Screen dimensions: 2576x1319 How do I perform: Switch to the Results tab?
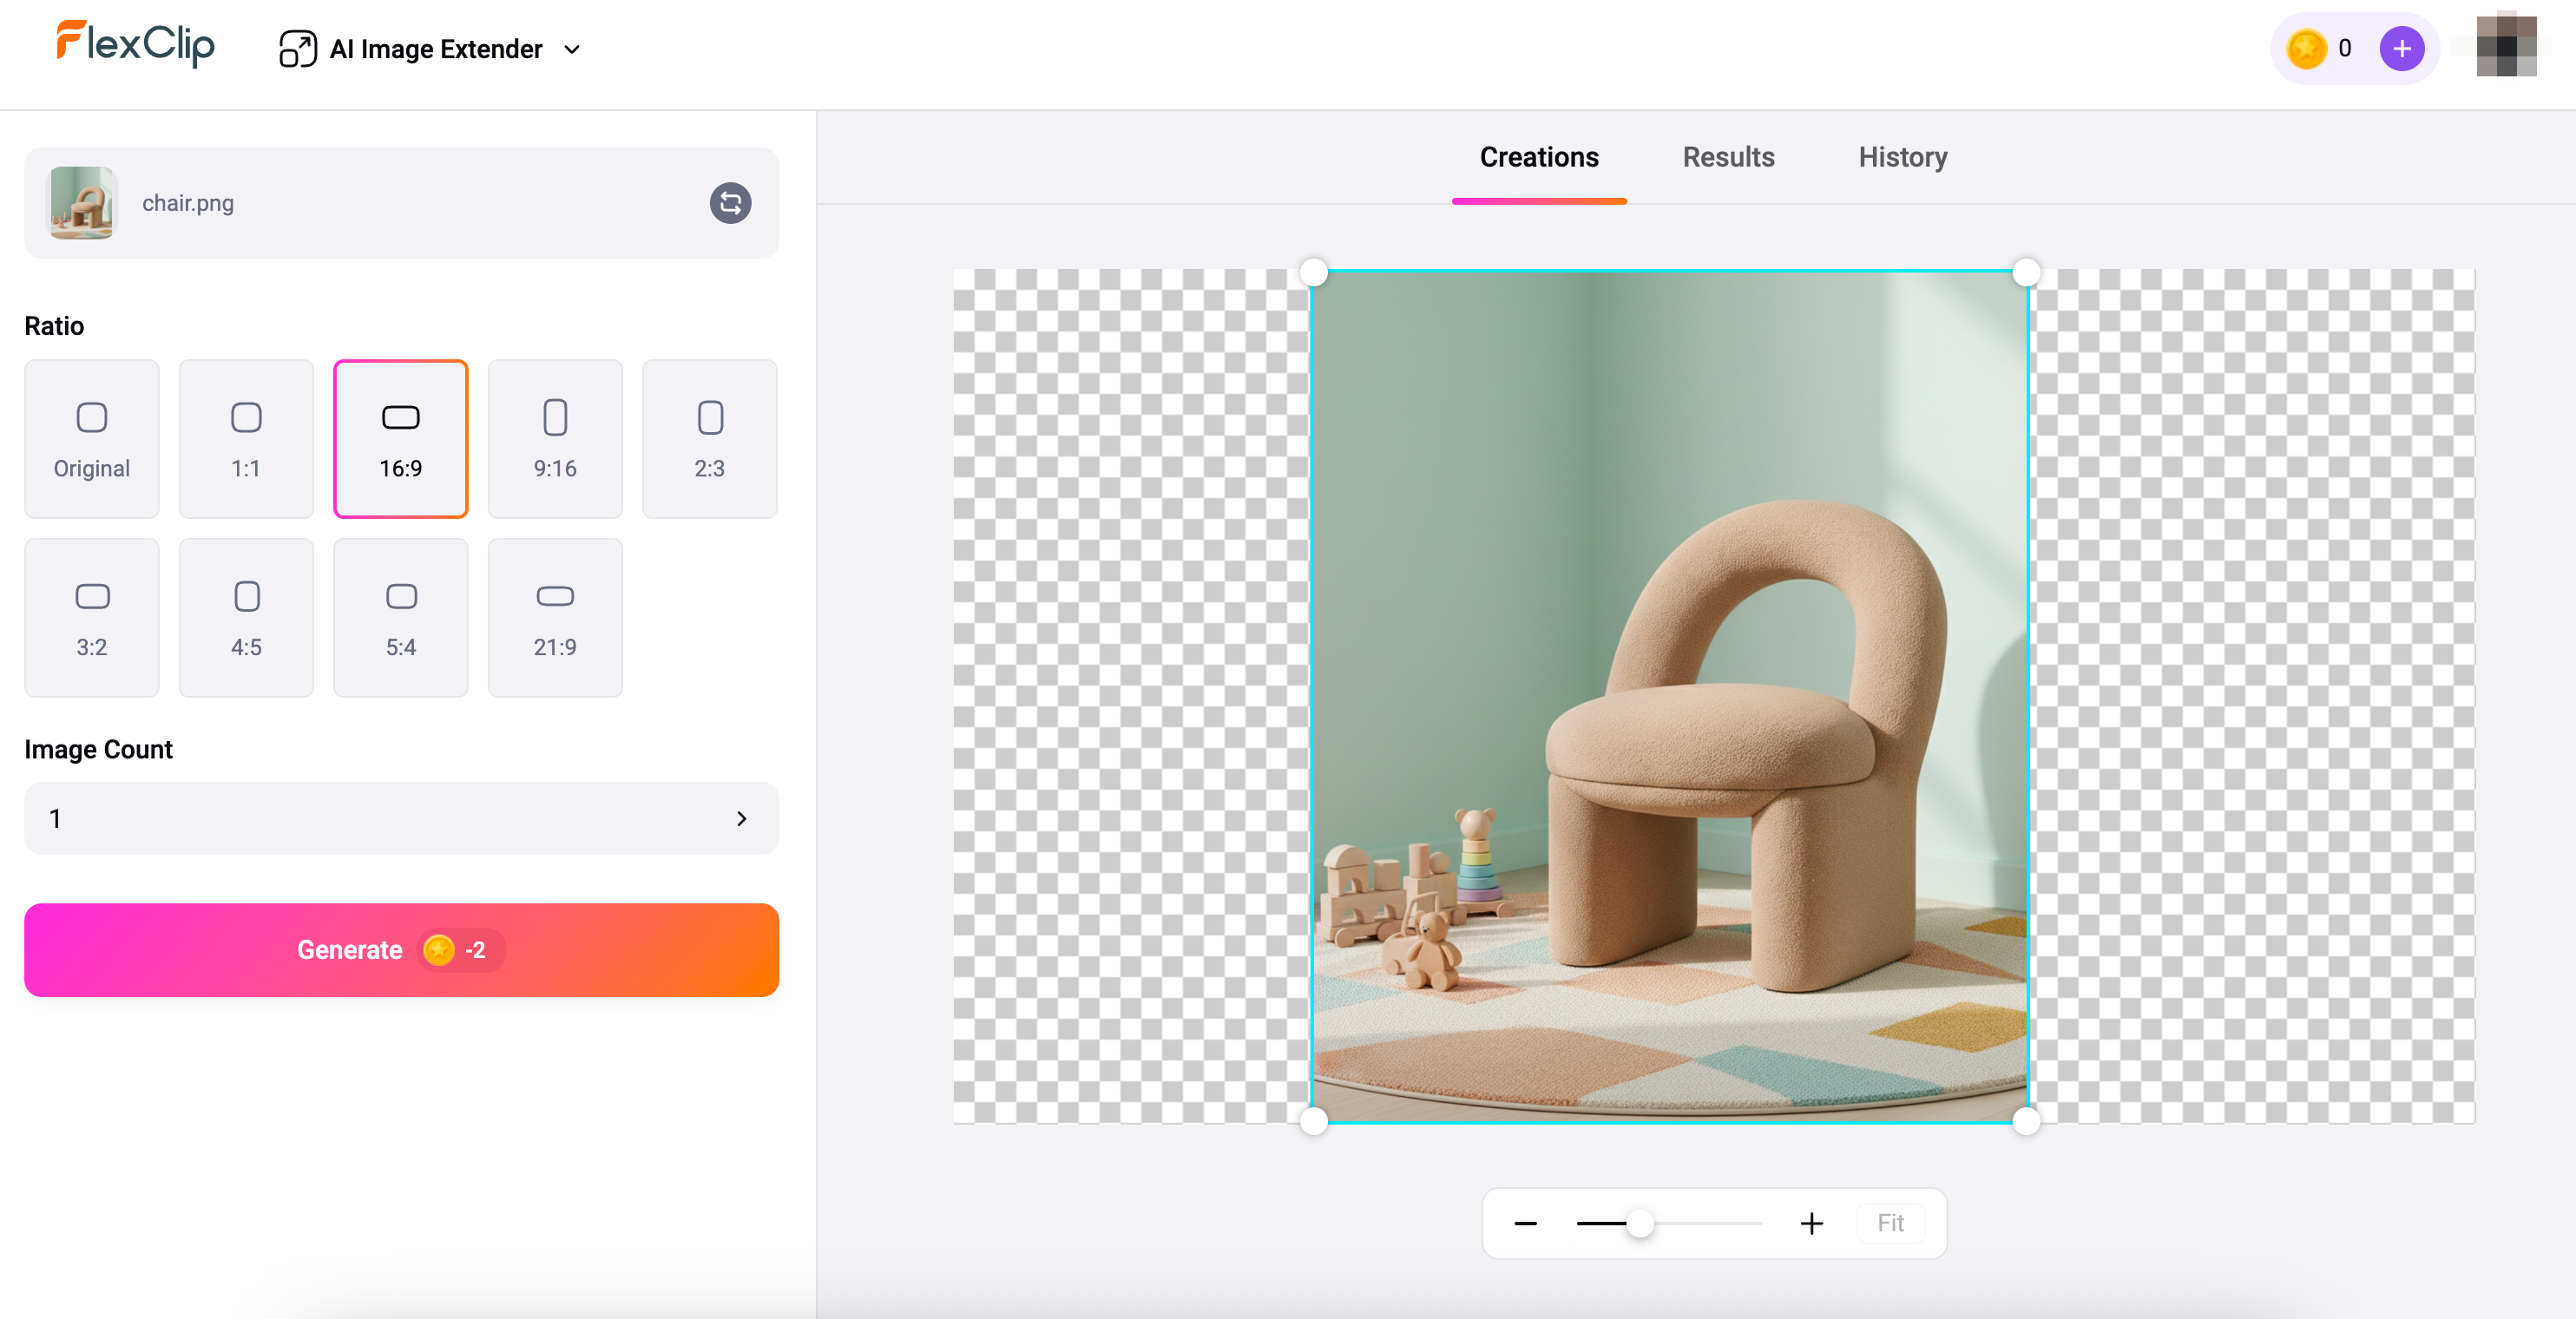click(x=1728, y=157)
